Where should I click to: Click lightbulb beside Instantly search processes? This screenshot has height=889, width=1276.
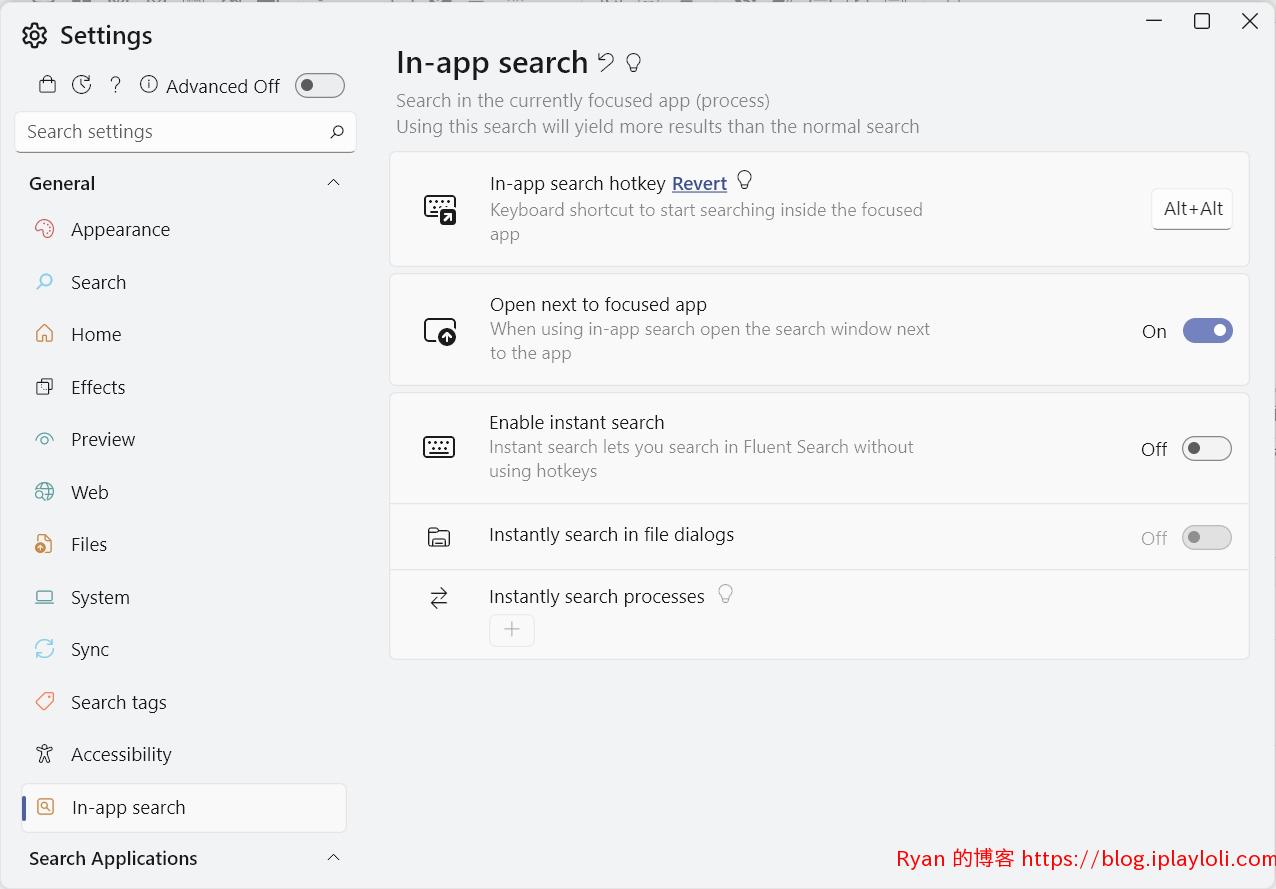[x=726, y=594]
